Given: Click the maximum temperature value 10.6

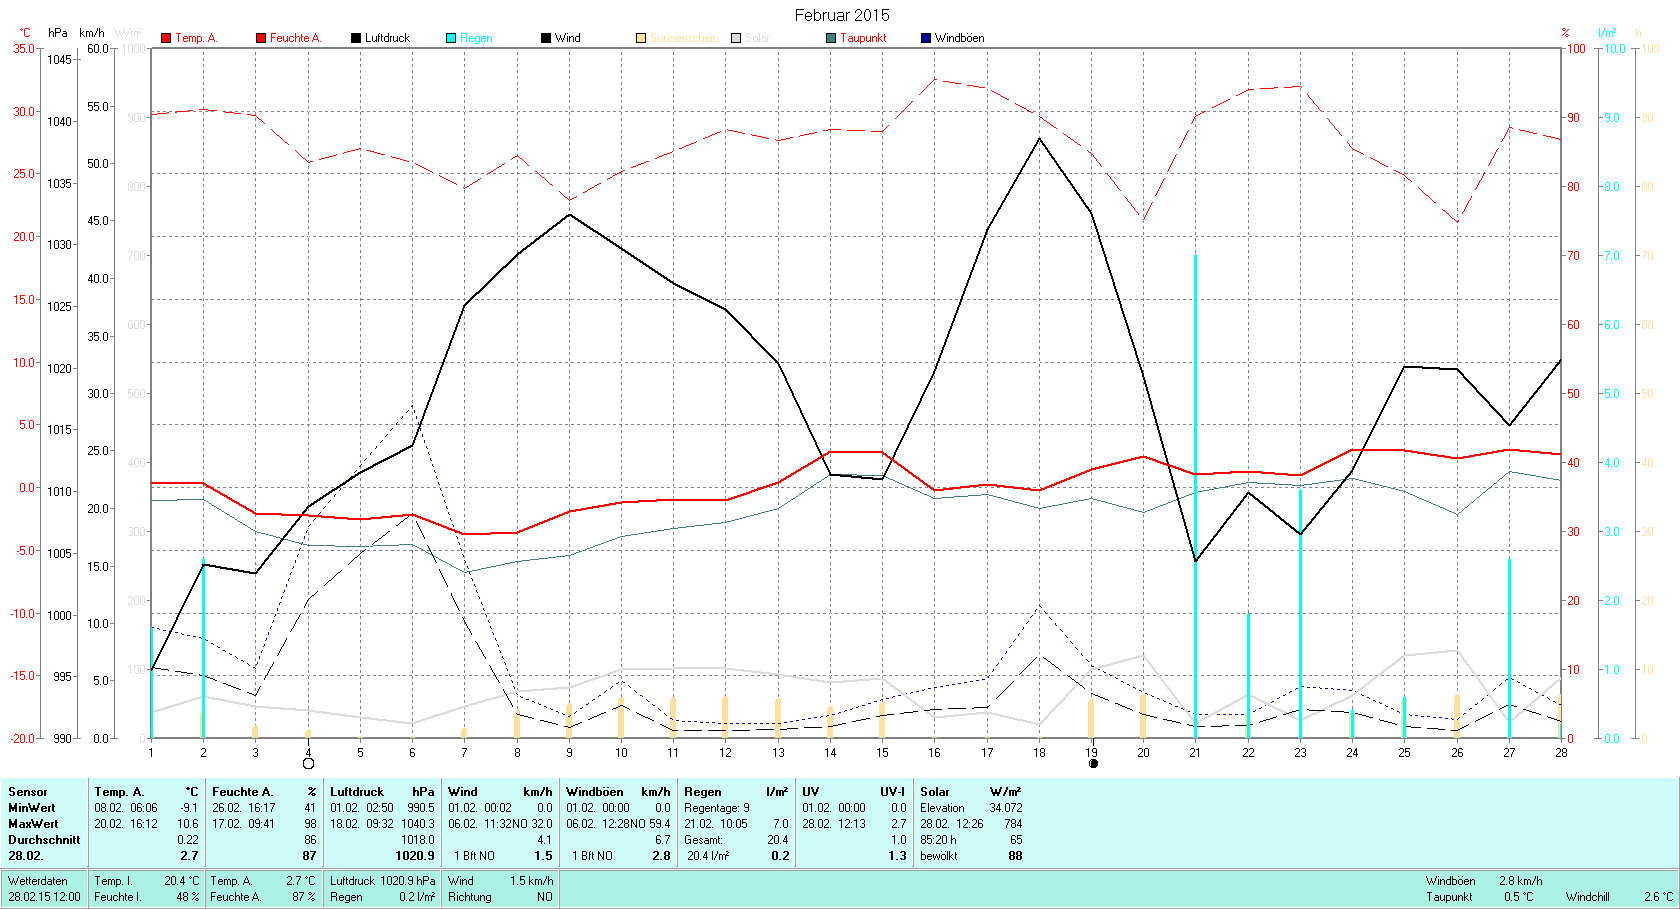Looking at the screenshot, I should (188, 824).
